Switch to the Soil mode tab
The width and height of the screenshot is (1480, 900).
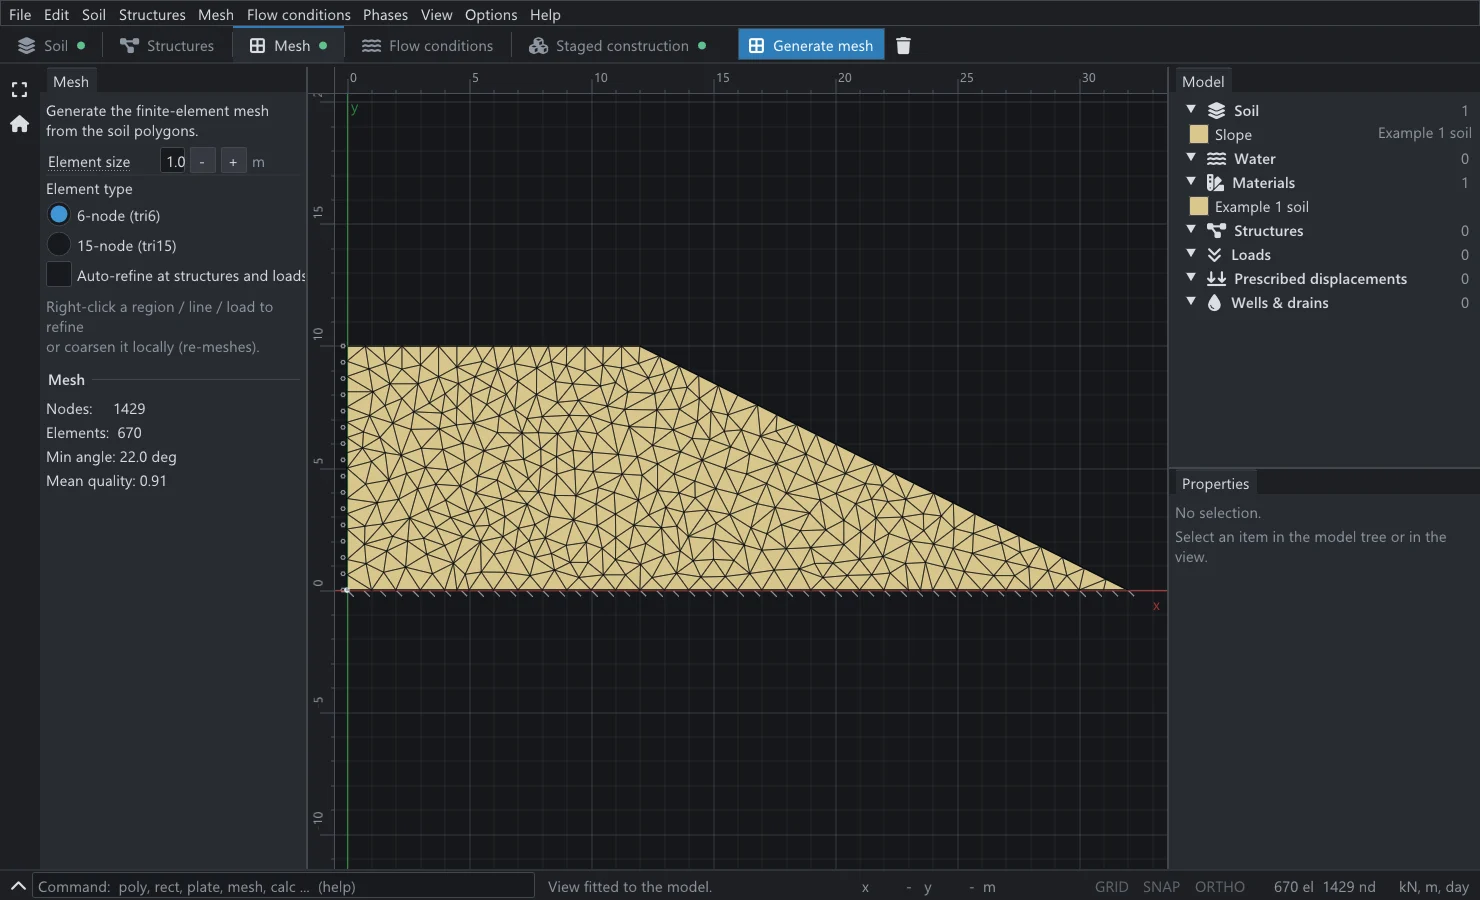coord(52,46)
